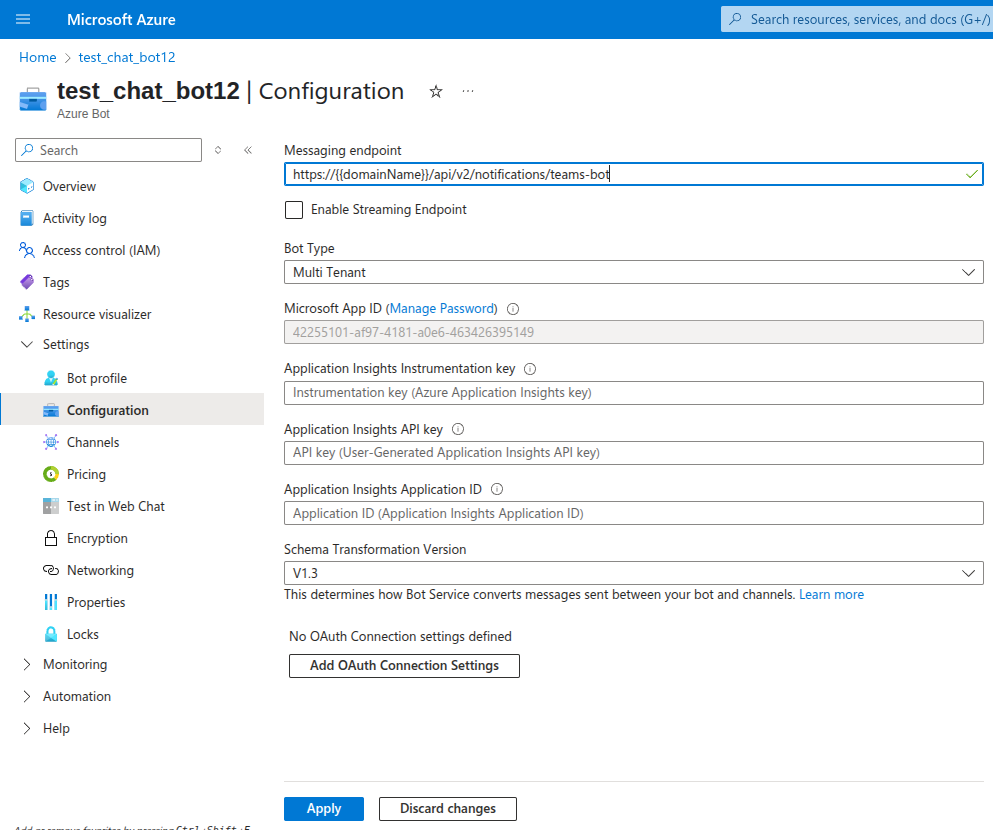Screen dimensions: 993x830
Task: Favorite test_chat_bot12 with the star icon
Action: tap(436, 92)
